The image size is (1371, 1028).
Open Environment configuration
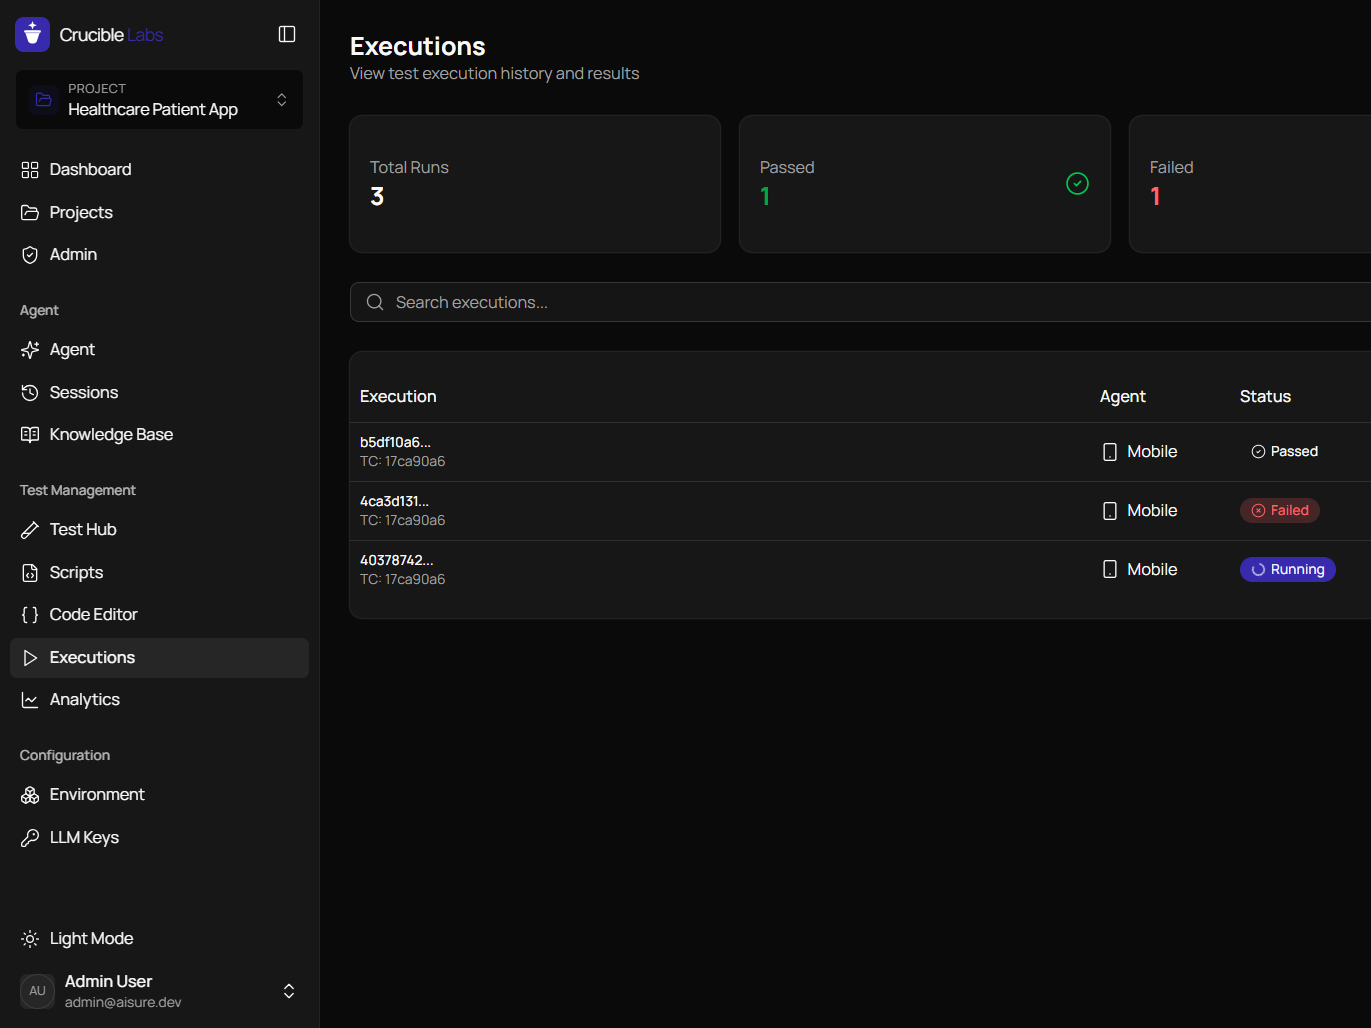[159, 795]
